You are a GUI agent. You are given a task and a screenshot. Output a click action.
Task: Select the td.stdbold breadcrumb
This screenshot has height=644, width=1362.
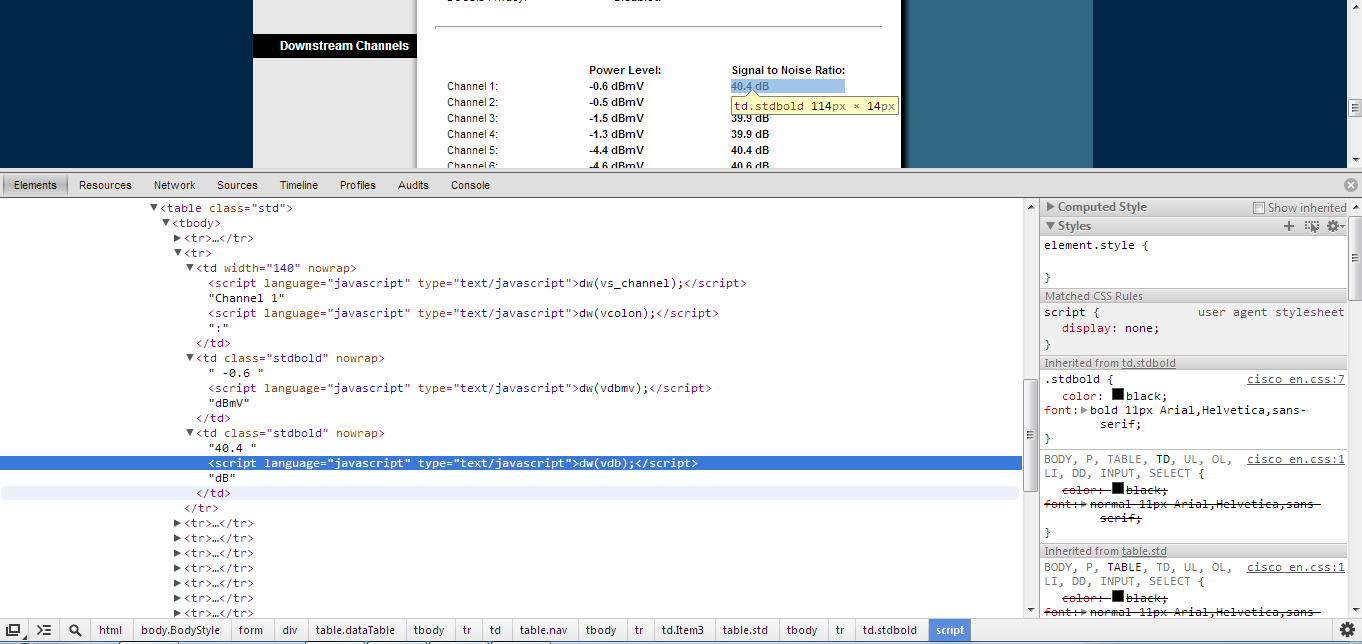(x=890, y=630)
